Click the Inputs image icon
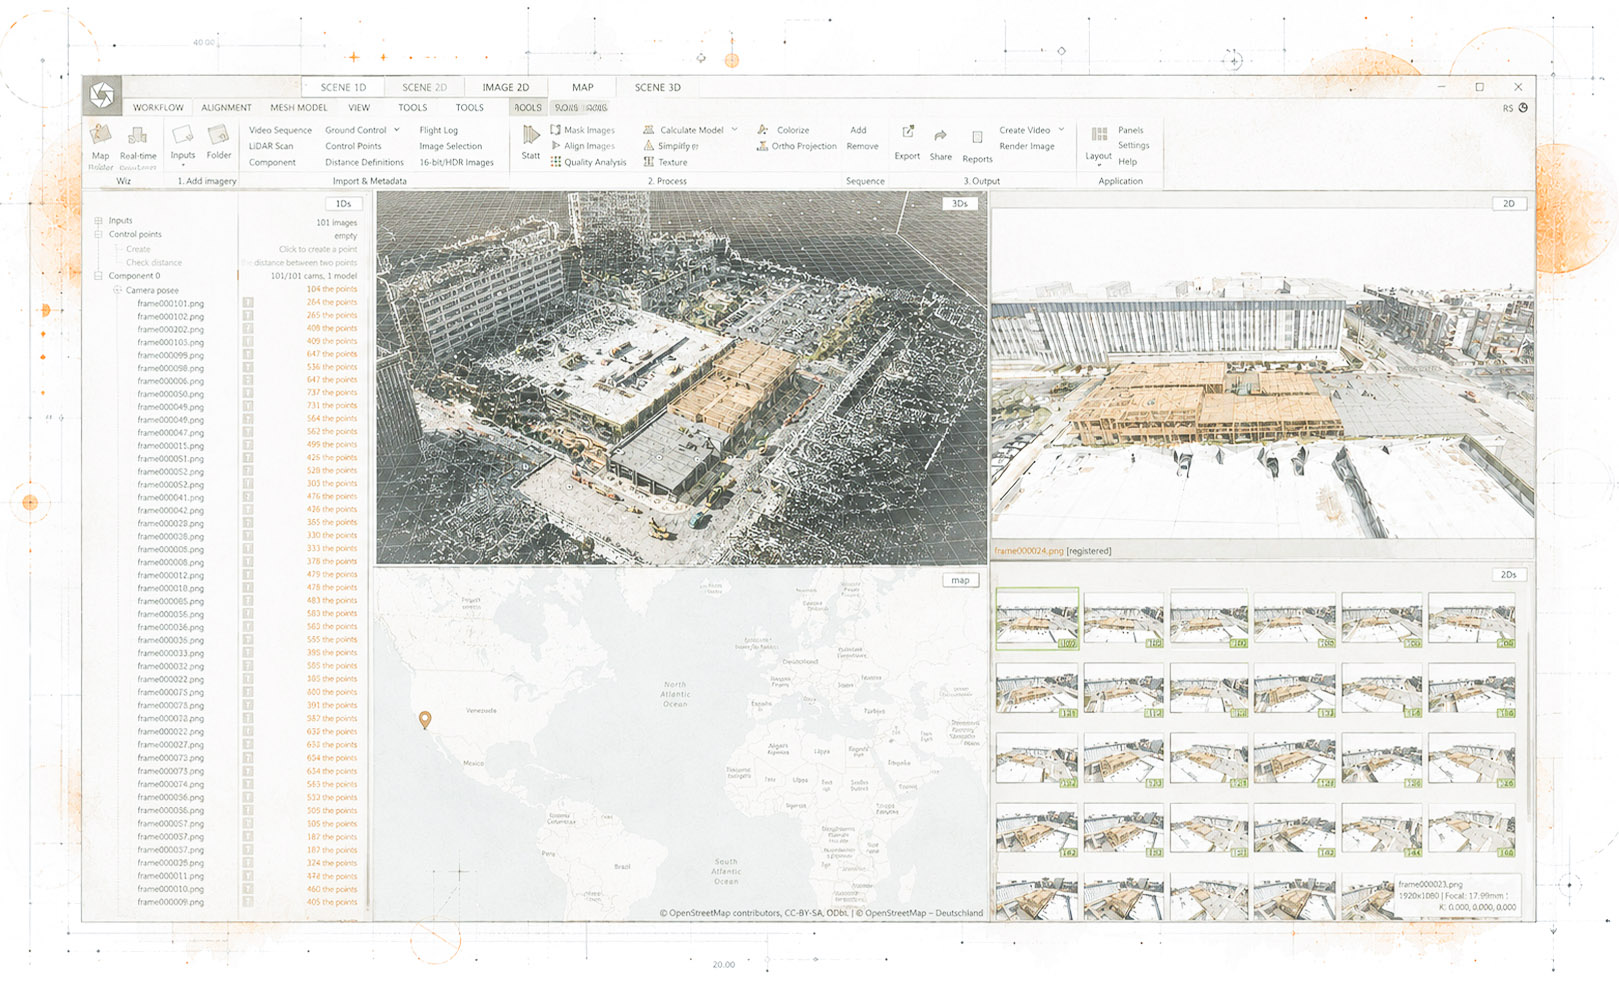The height and width of the screenshot is (1000, 1619). click(x=182, y=135)
